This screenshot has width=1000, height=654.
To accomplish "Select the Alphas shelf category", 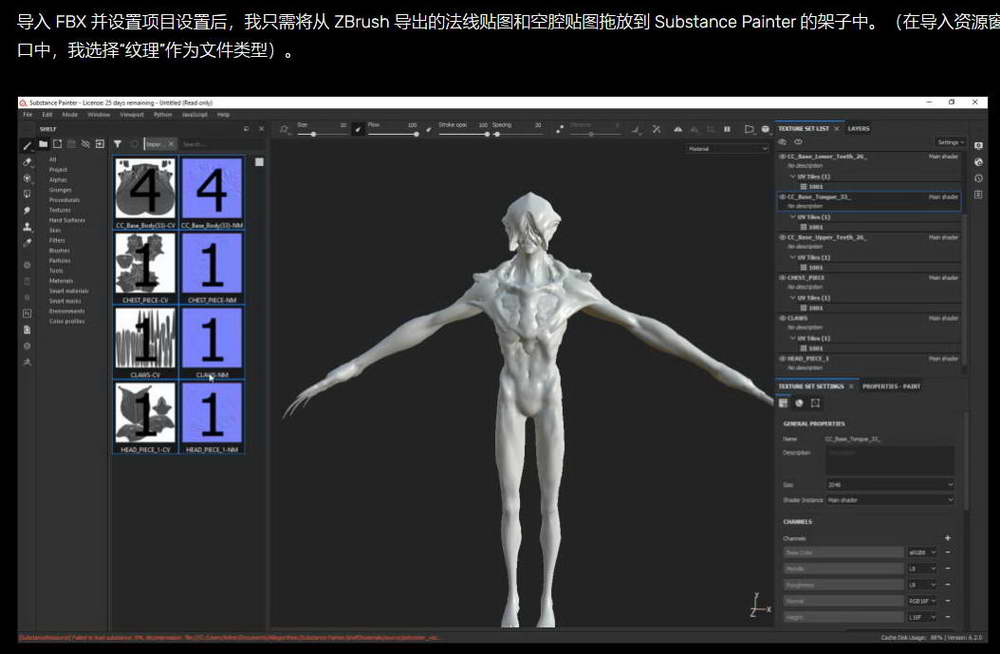I will click(x=58, y=180).
